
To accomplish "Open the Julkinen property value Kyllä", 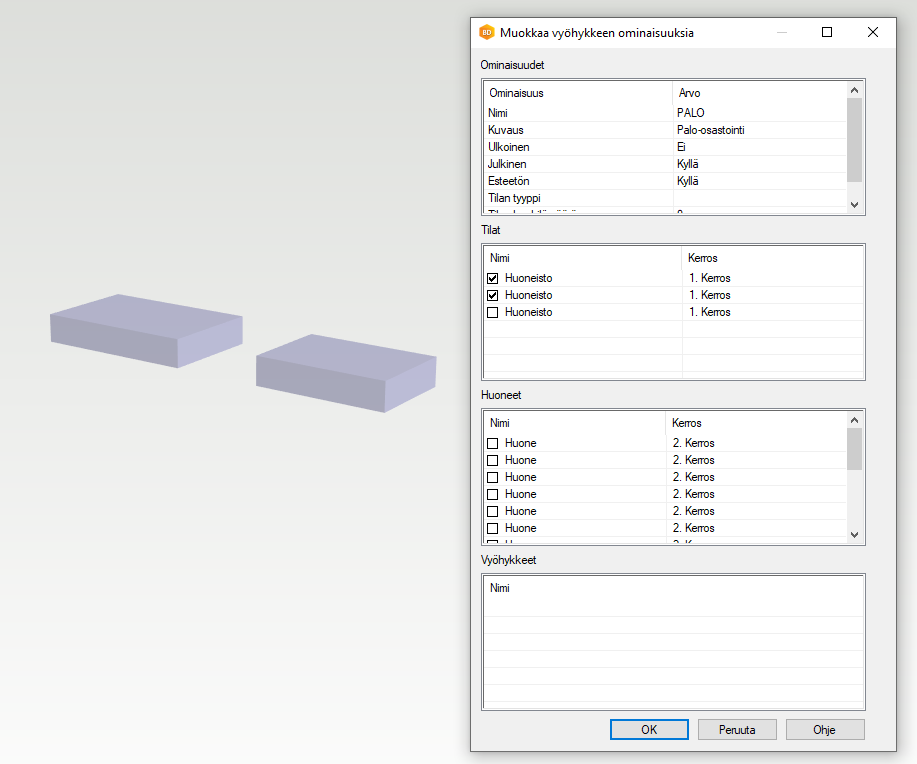I will coord(760,164).
